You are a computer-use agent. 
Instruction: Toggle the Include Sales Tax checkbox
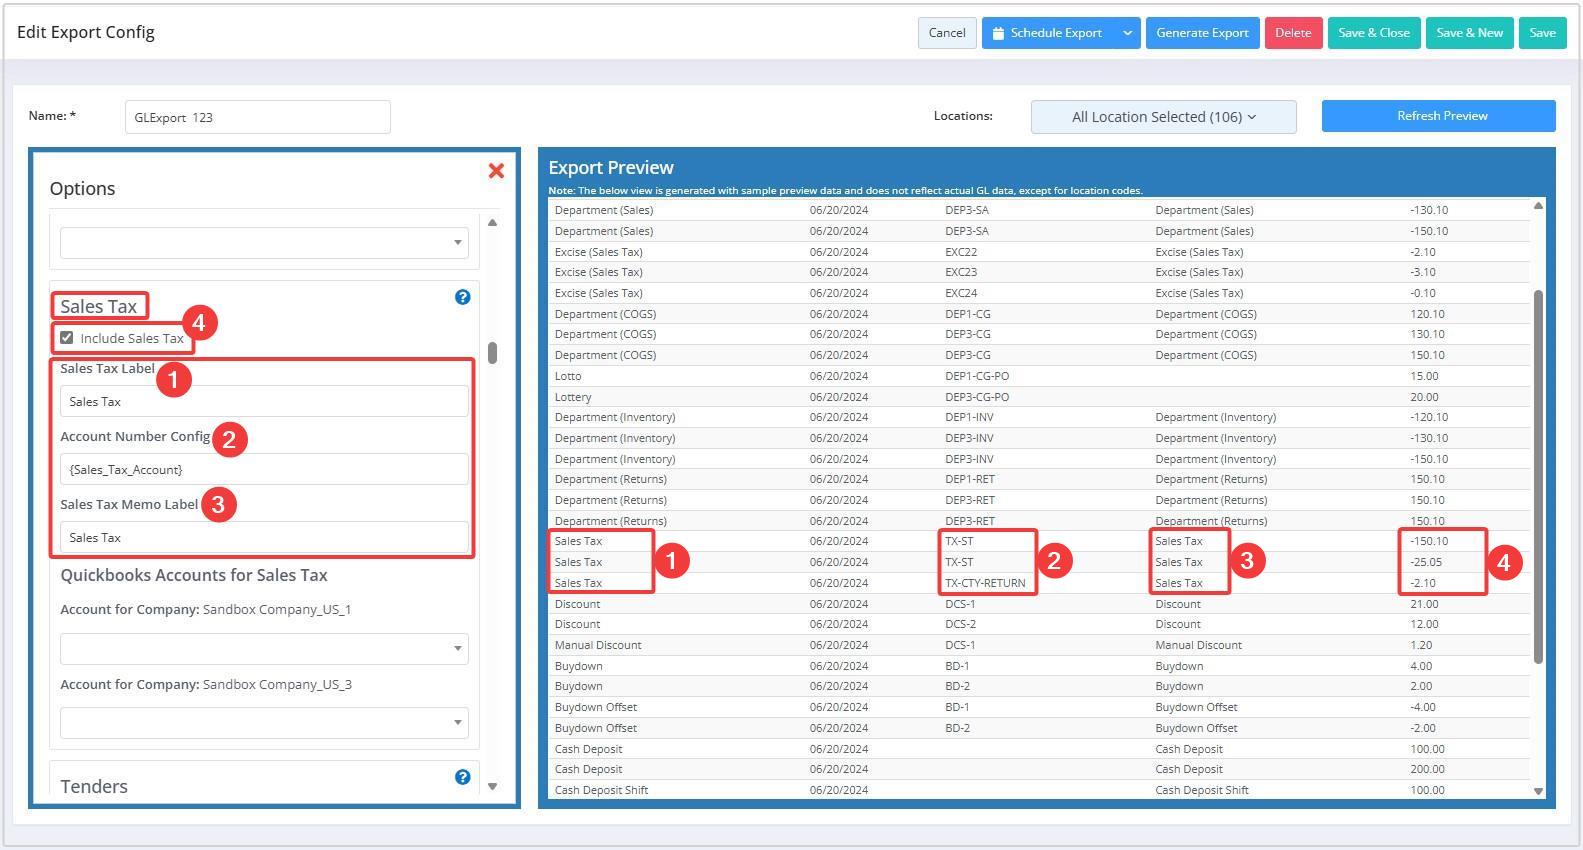click(x=67, y=338)
